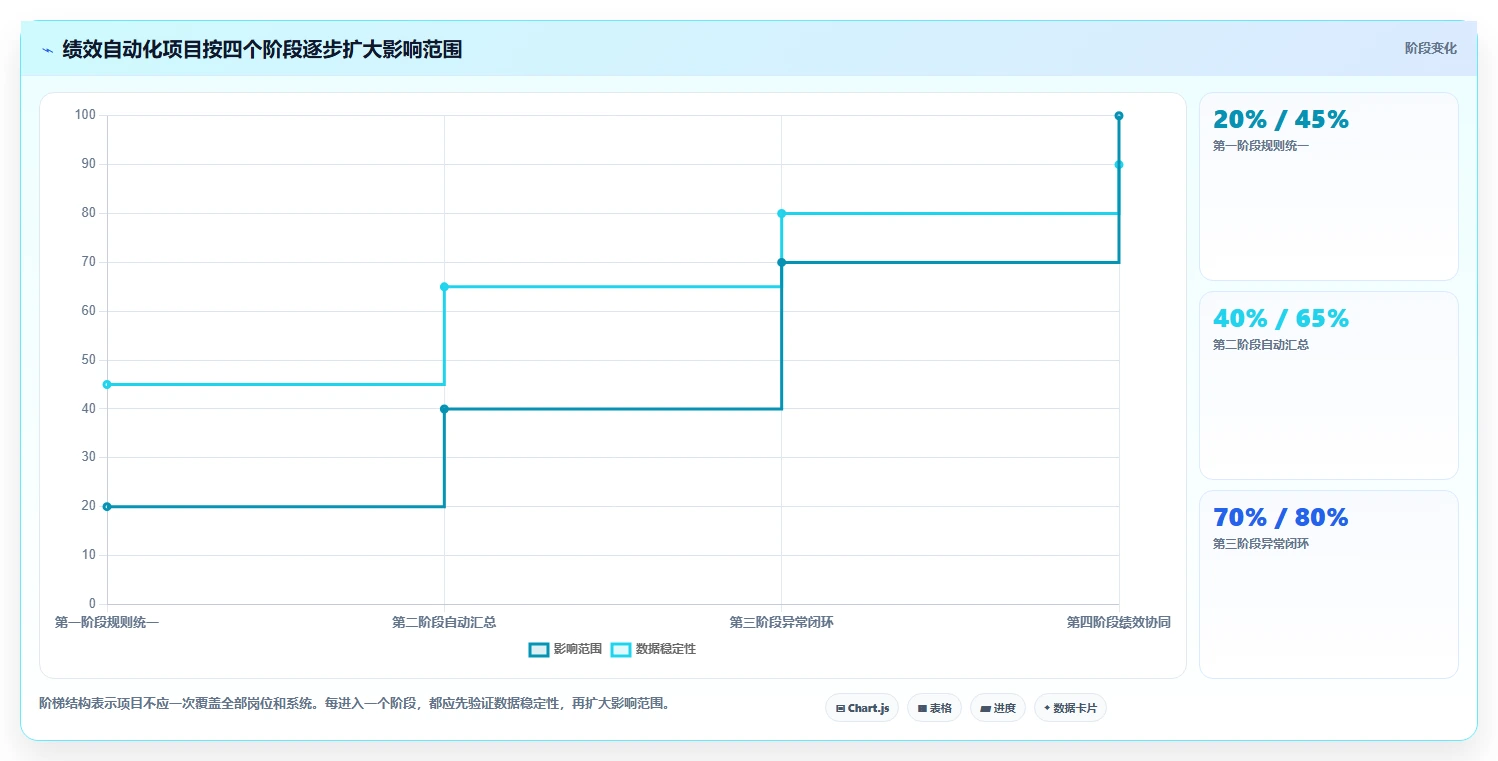
Task: Click the 20% / 45% card value
Action: [x=1281, y=120]
